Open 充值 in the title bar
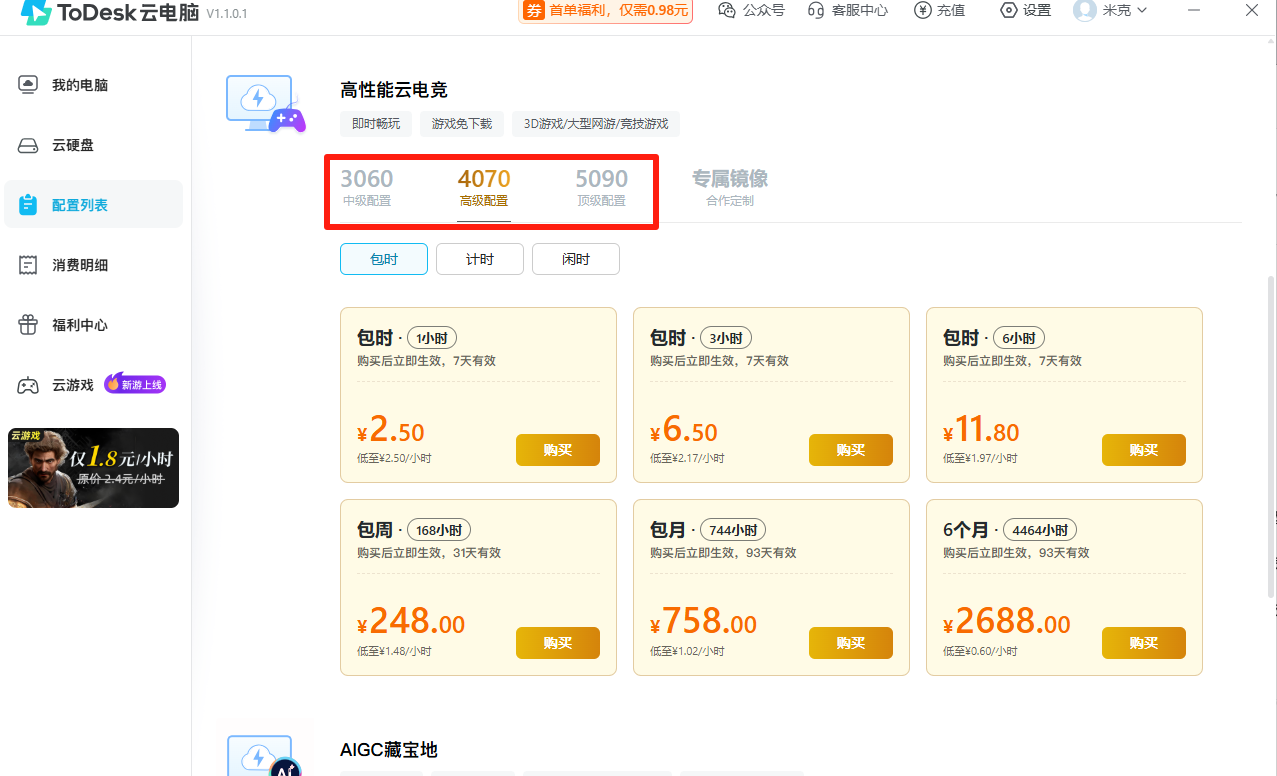The image size is (1277, 776). coord(939,10)
